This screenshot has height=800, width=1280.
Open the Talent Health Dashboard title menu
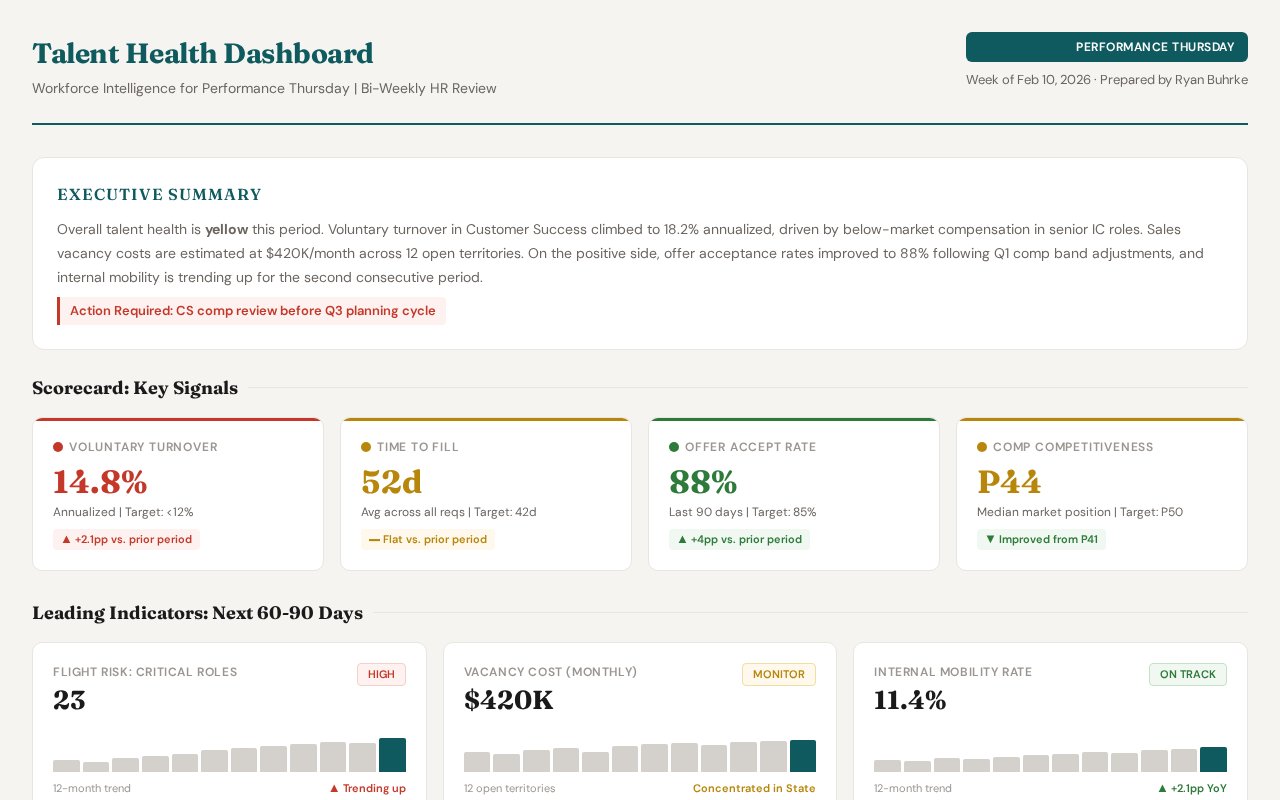tap(203, 54)
